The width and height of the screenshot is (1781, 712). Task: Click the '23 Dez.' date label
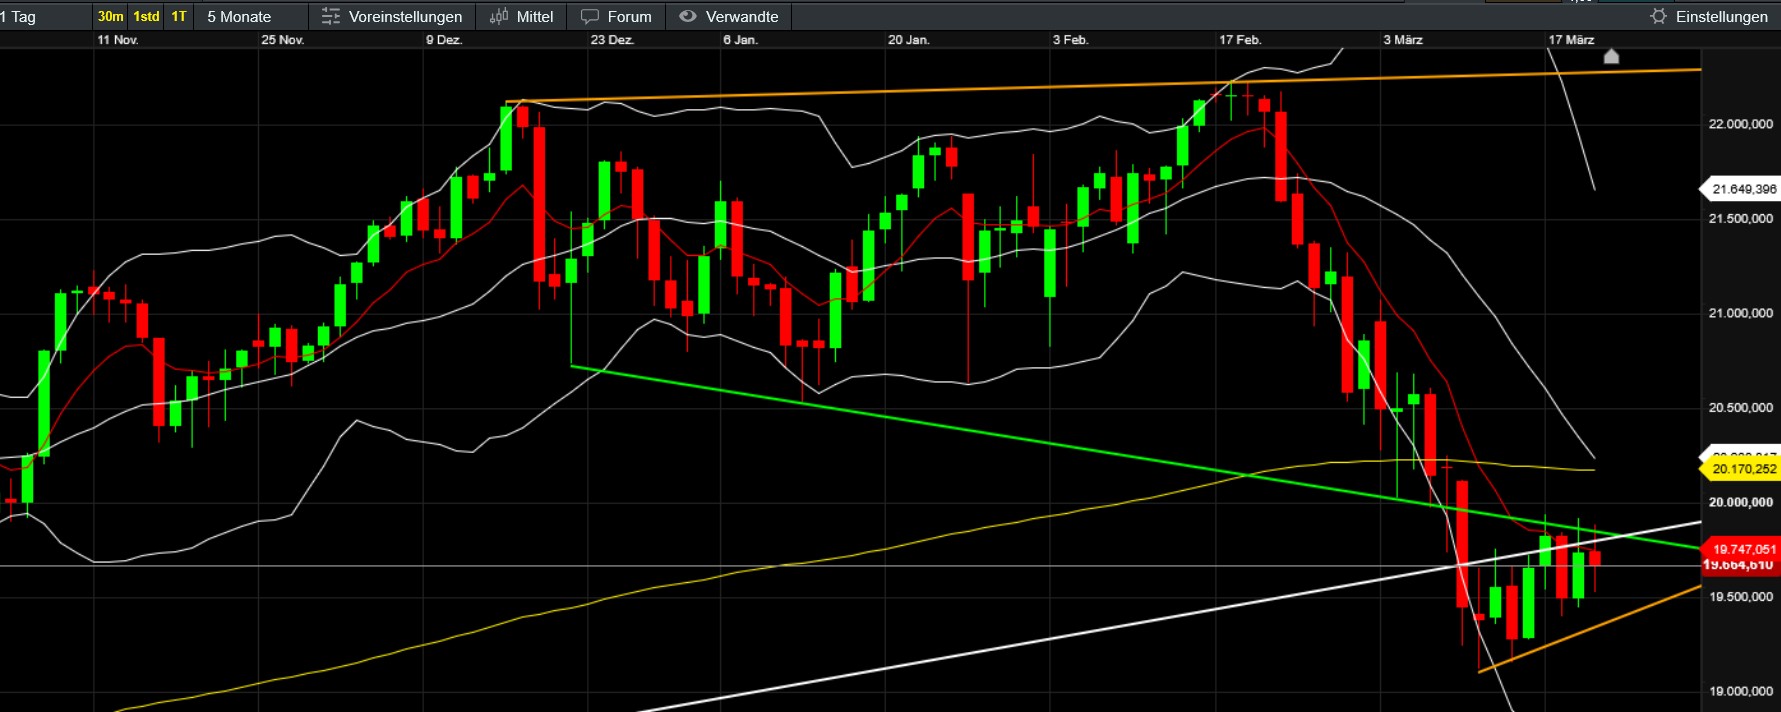(x=612, y=40)
